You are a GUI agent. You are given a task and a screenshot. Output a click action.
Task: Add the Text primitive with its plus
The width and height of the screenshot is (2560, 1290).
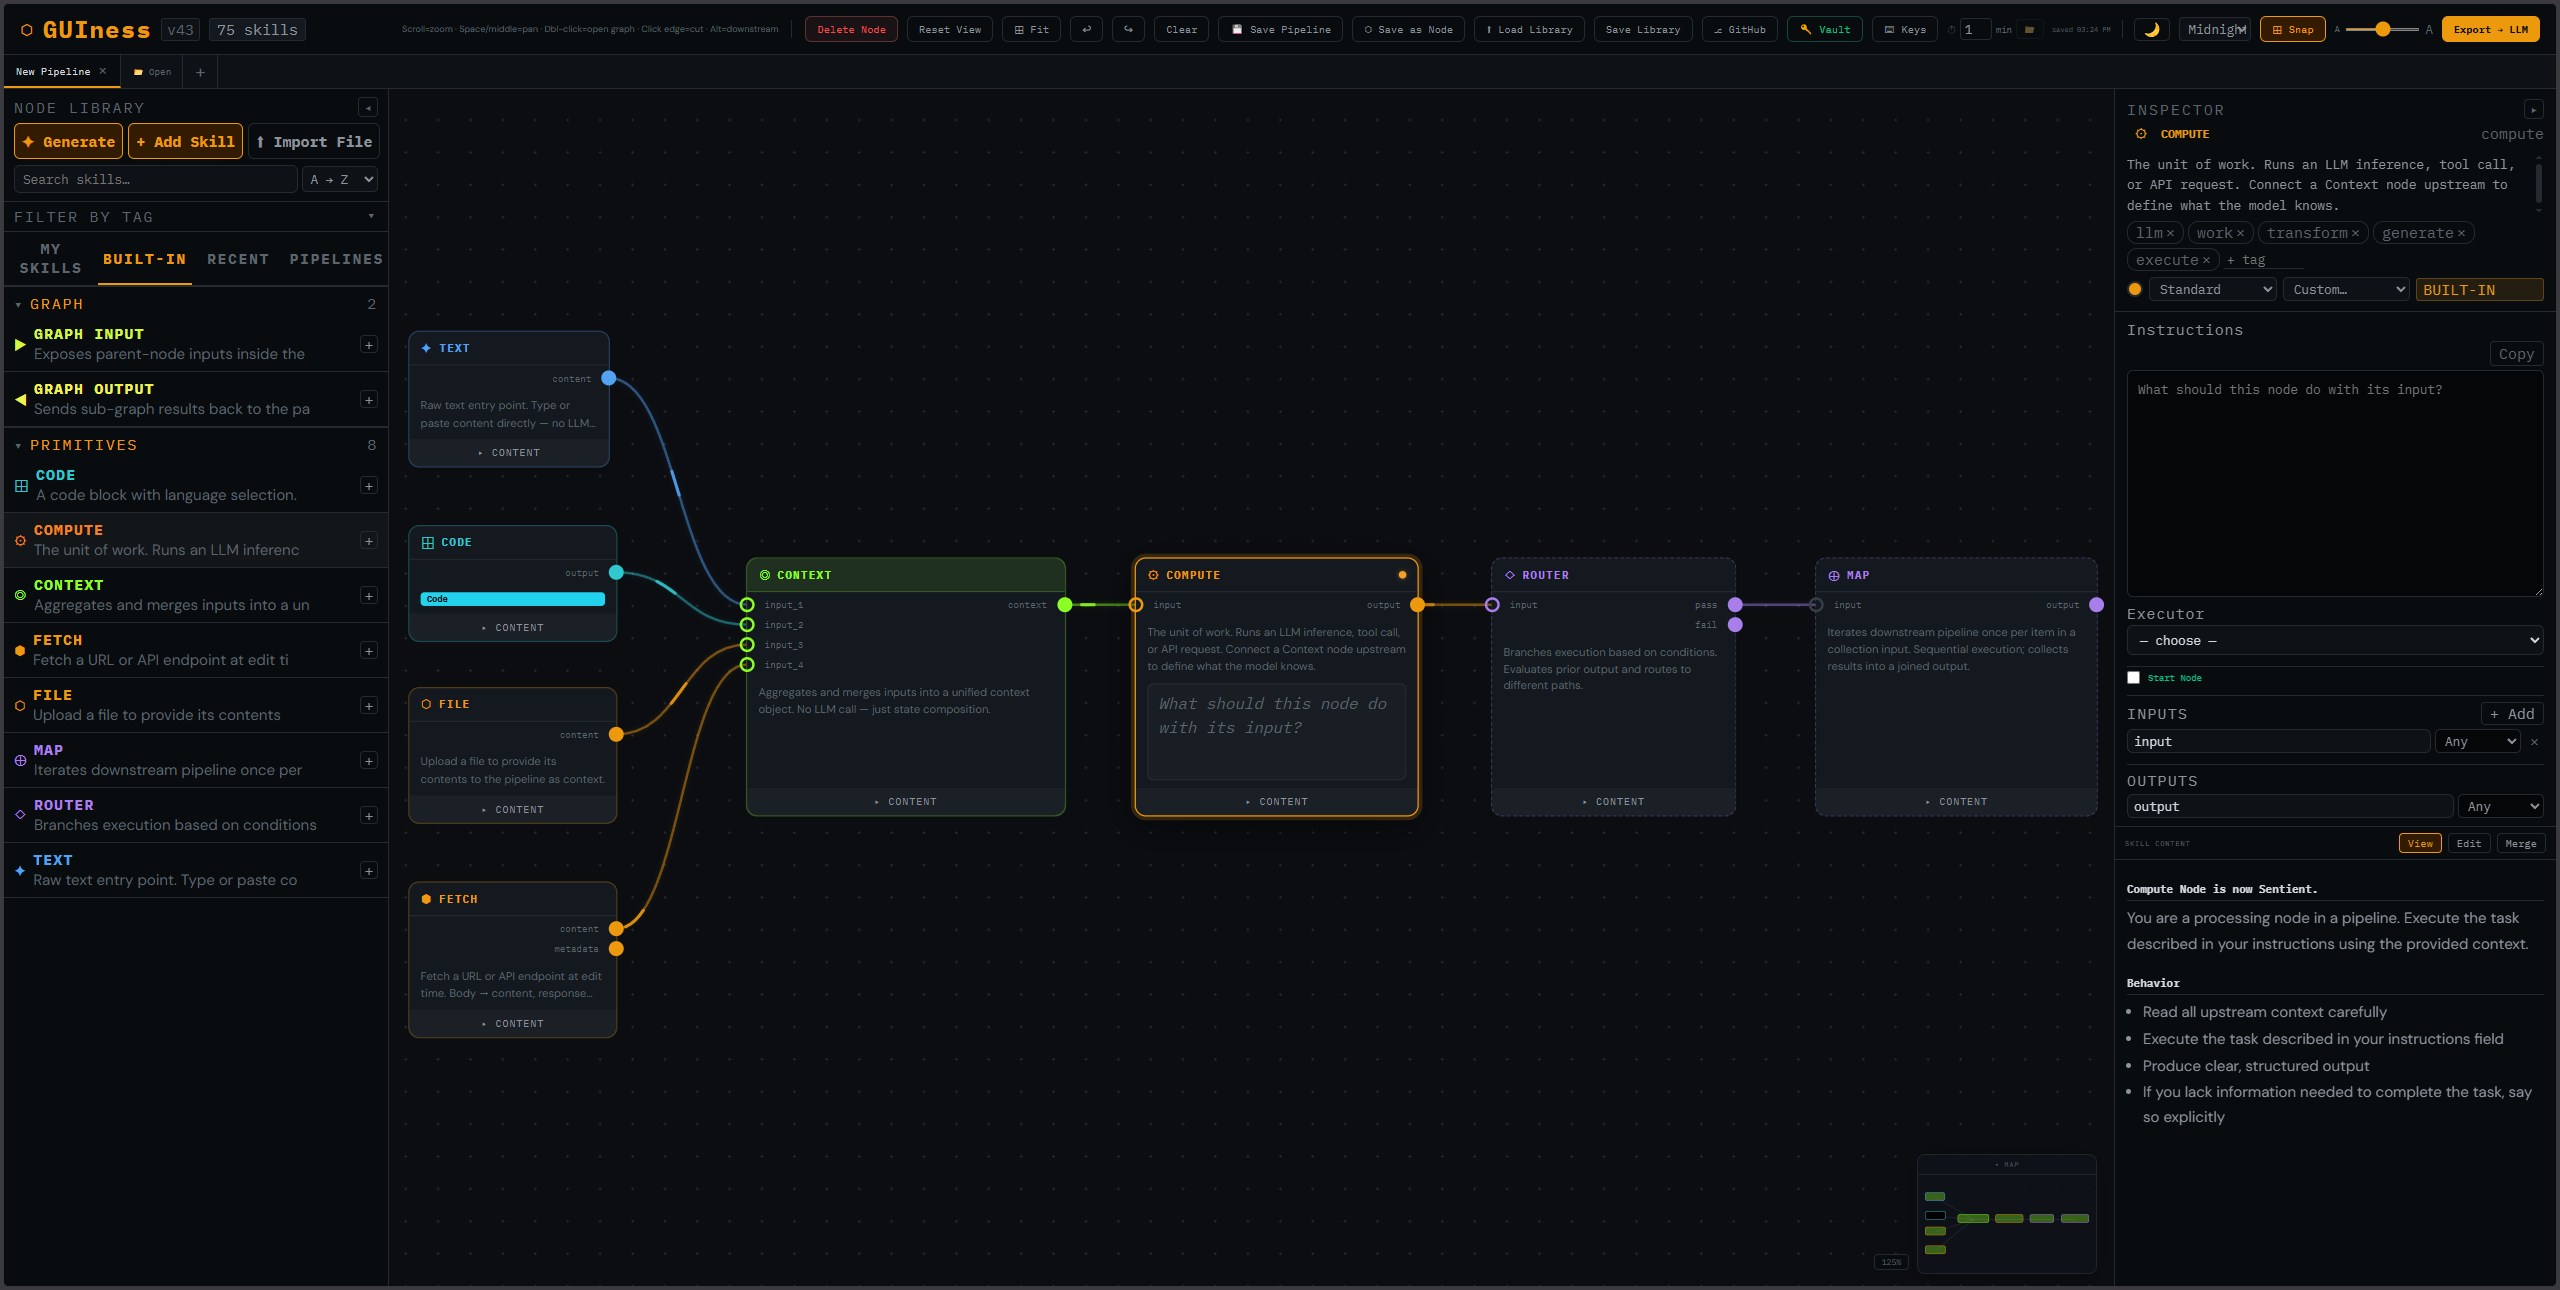tap(369, 871)
